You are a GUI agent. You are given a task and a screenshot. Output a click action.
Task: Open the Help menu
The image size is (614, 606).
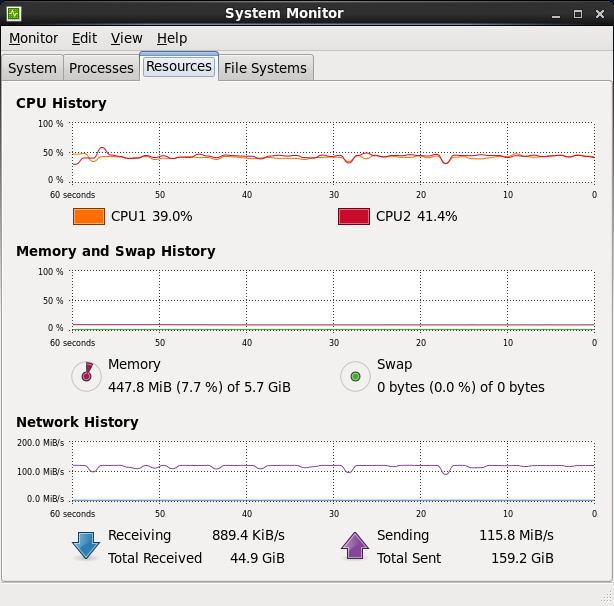172,38
